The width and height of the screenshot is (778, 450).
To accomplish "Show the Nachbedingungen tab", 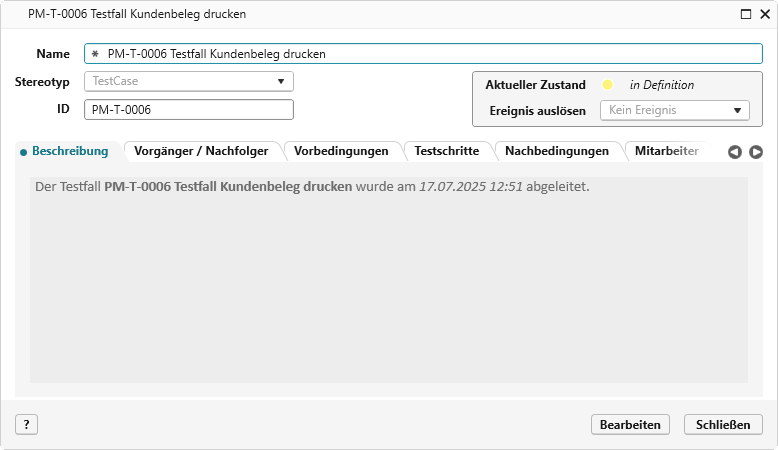I will point(557,151).
